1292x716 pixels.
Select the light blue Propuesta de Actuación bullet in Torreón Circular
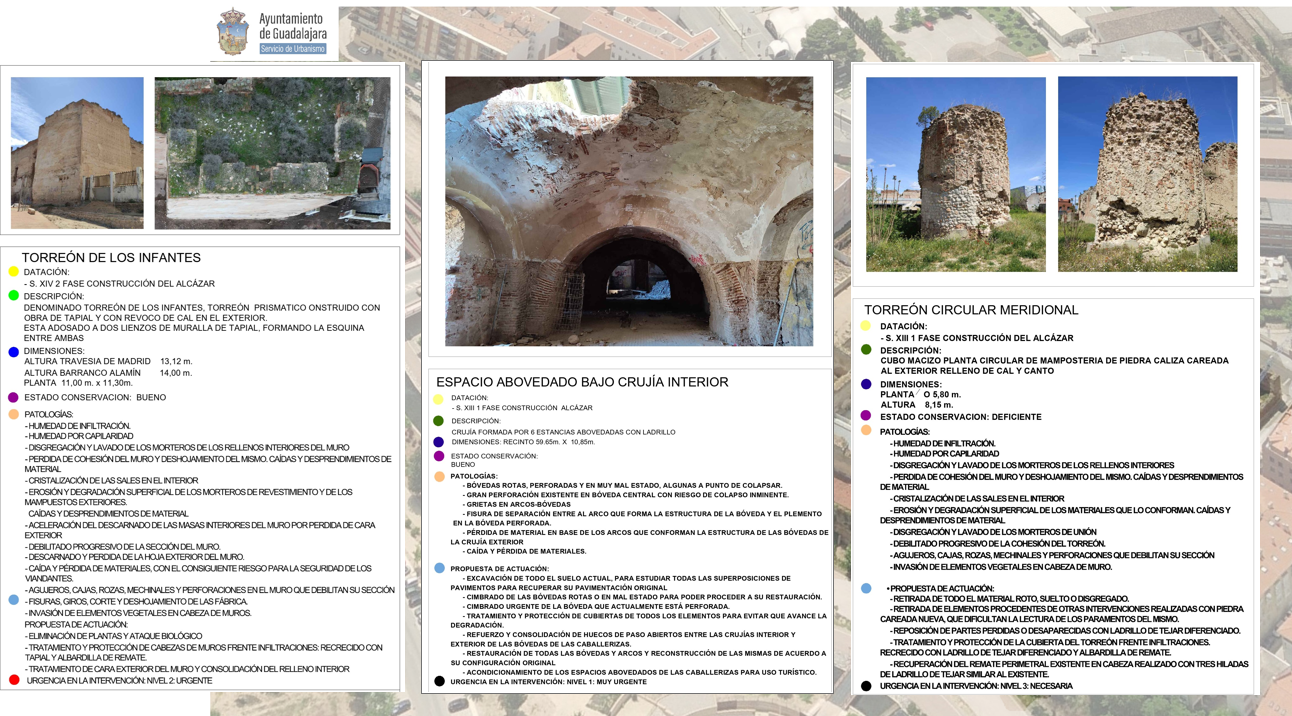click(x=866, y=589)
